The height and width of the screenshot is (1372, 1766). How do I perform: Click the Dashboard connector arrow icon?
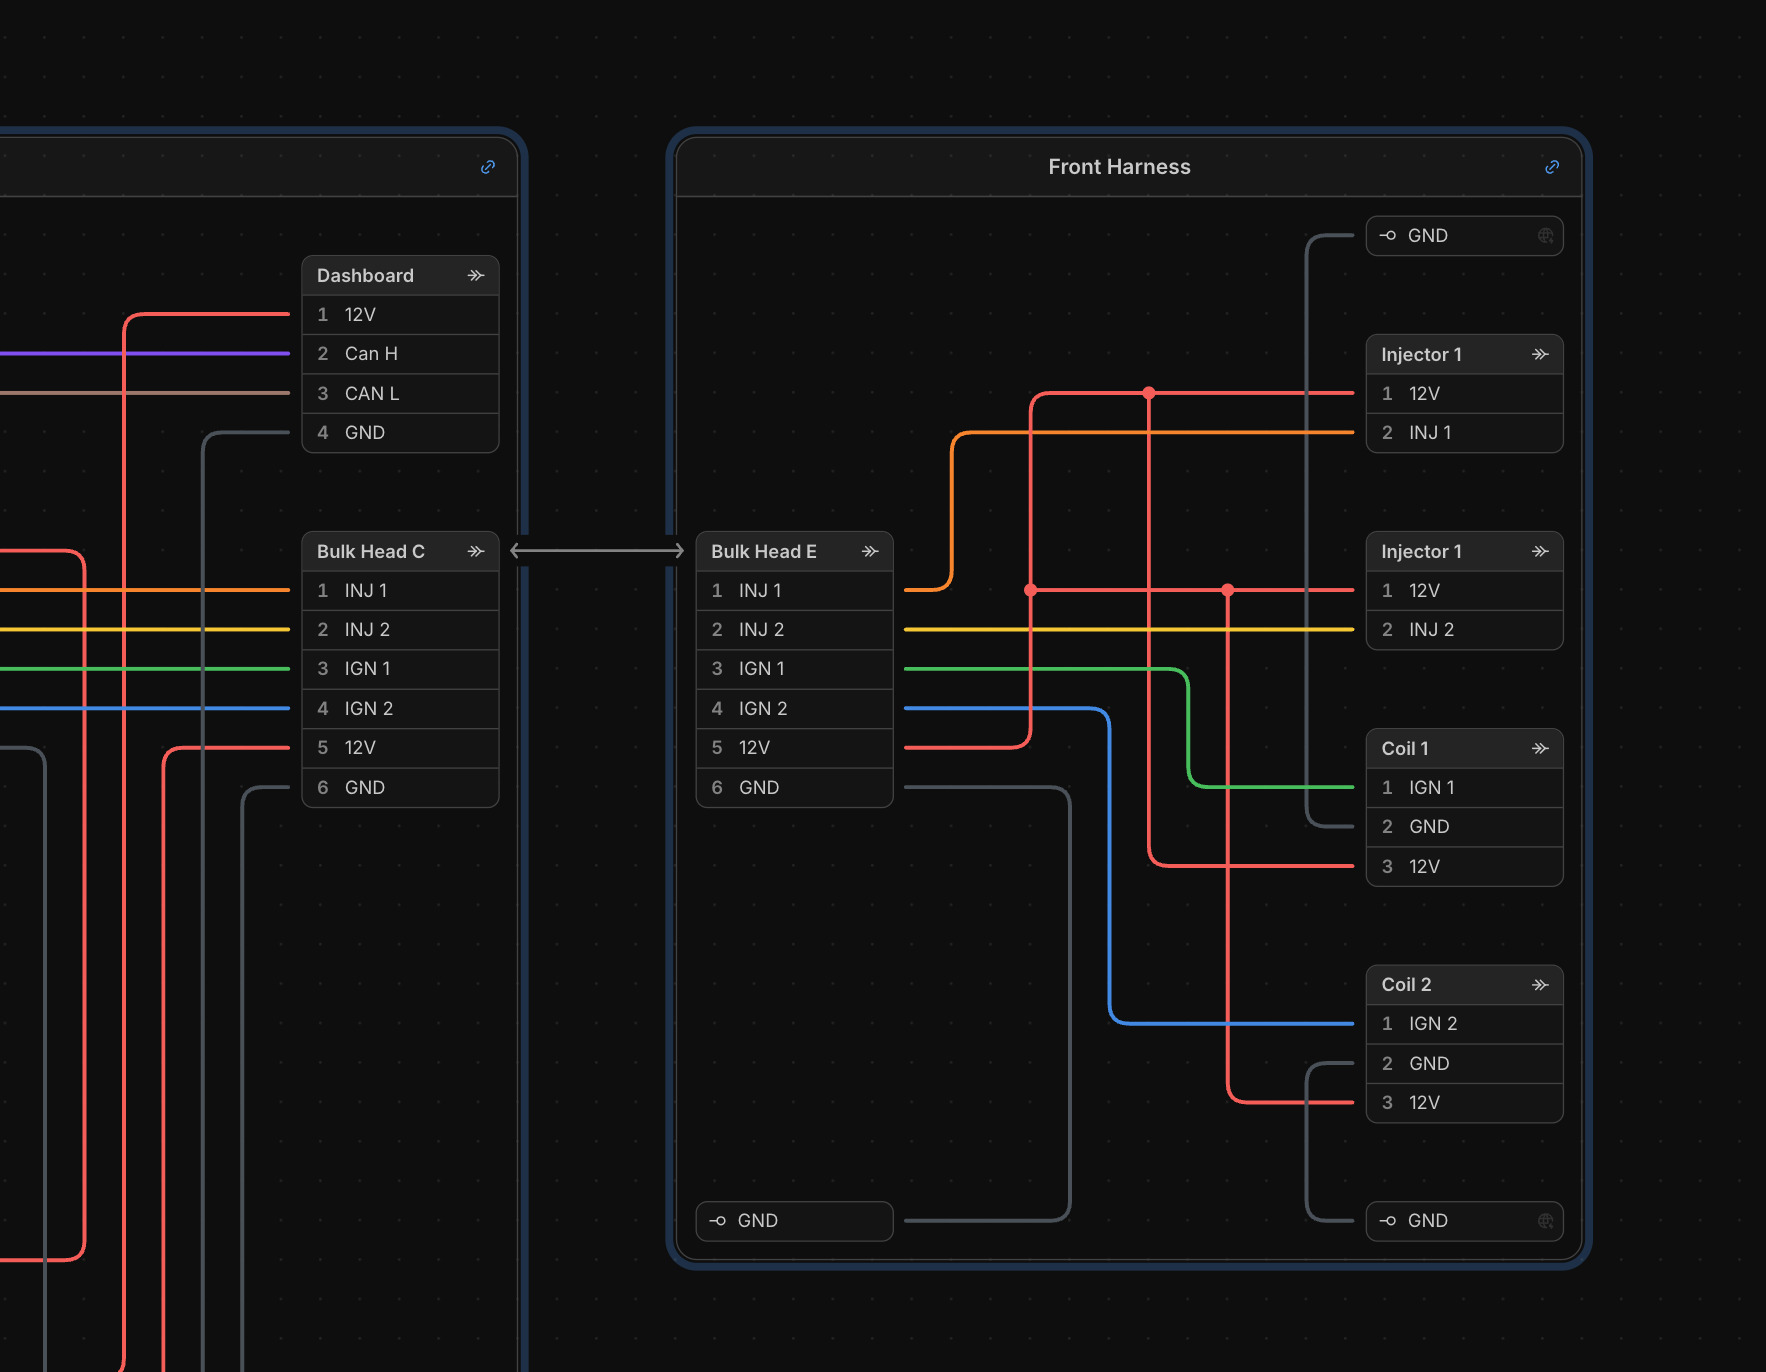476,275
